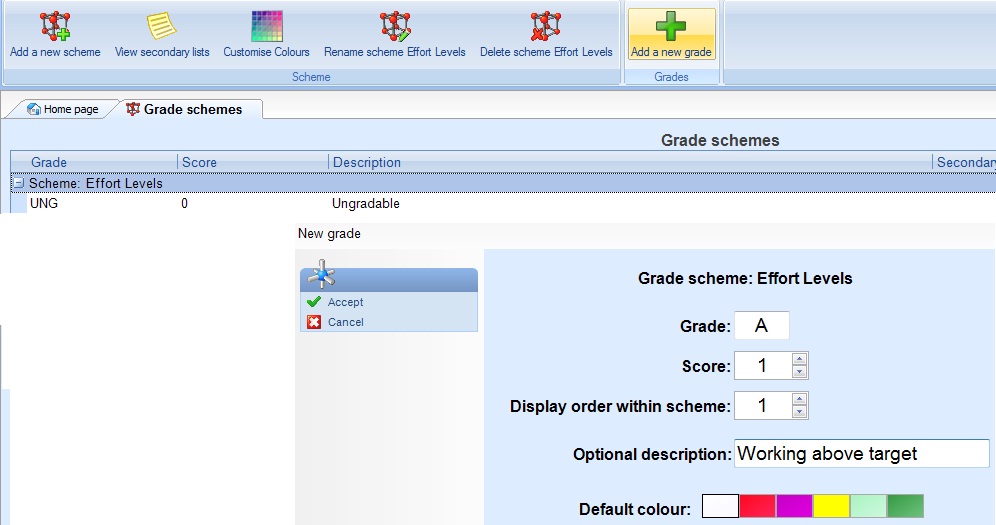Screen dimensions: 996x525
Task: Collapse the Effort Levels scheme group
Action: coord(19,183)
